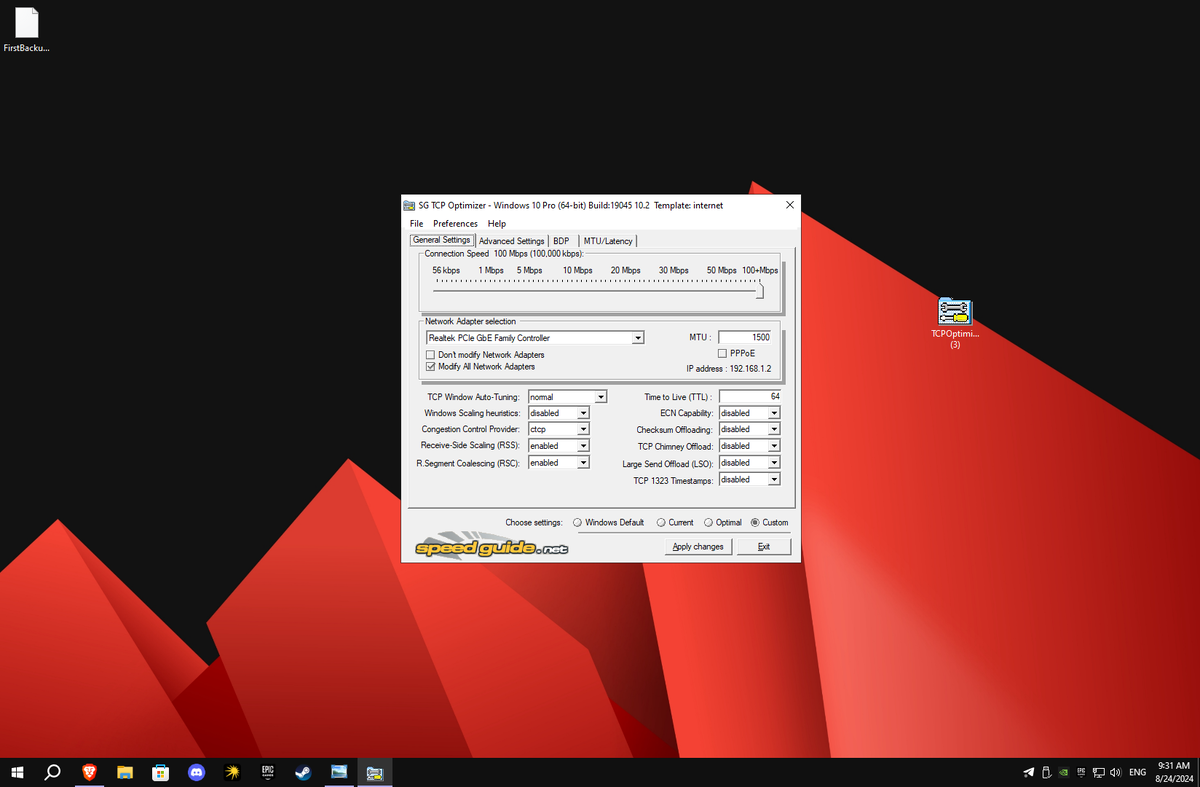This screenshot has height=787, width=1200.
Task: Open Steam from taskbar
Action: click(x=303, y=772)
